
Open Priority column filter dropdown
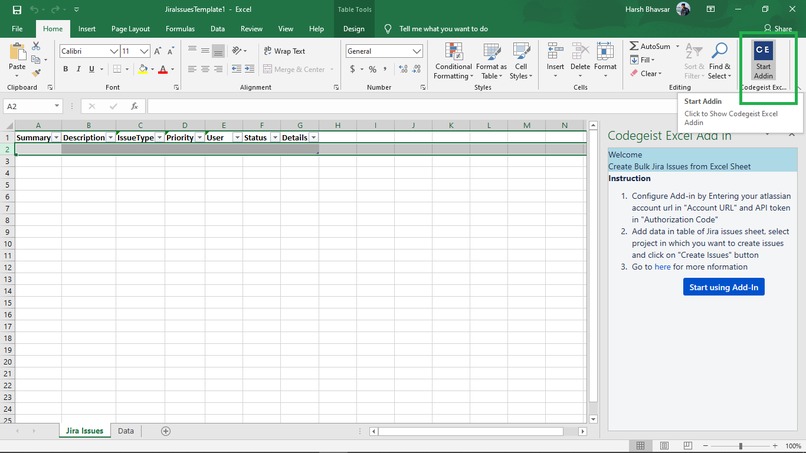199,137
